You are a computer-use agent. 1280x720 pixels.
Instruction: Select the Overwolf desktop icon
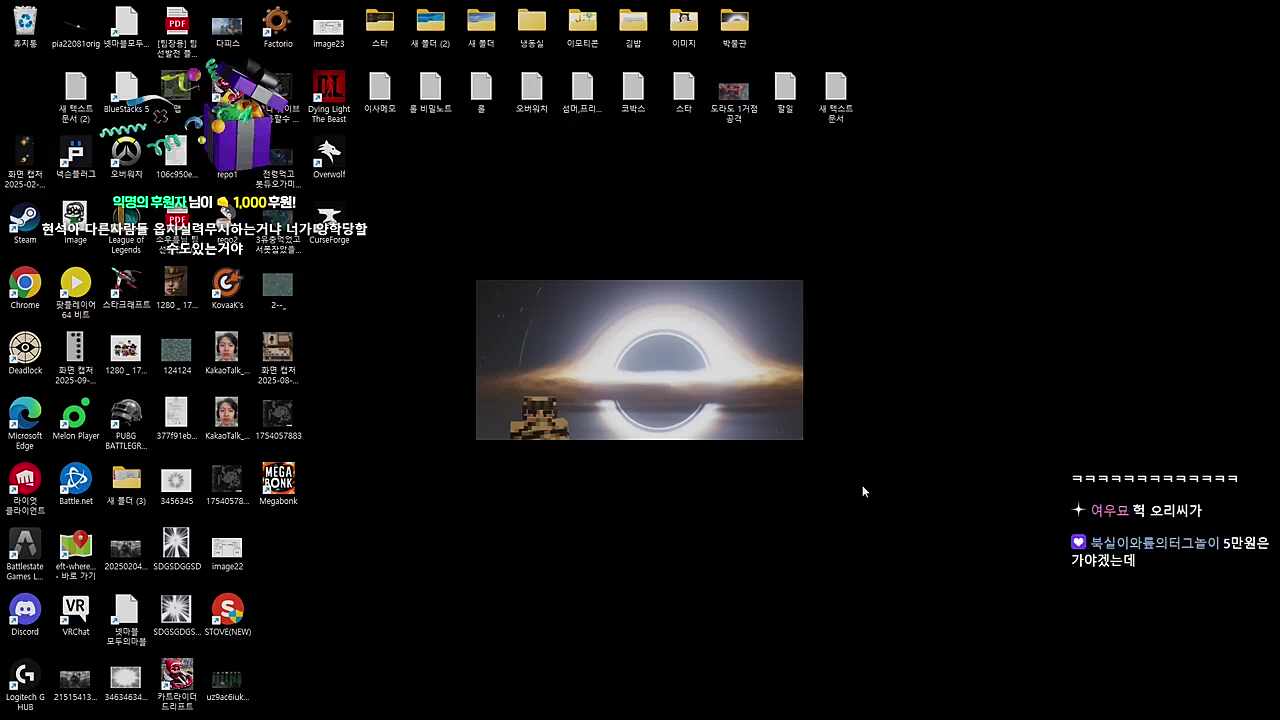pos(328,153)
